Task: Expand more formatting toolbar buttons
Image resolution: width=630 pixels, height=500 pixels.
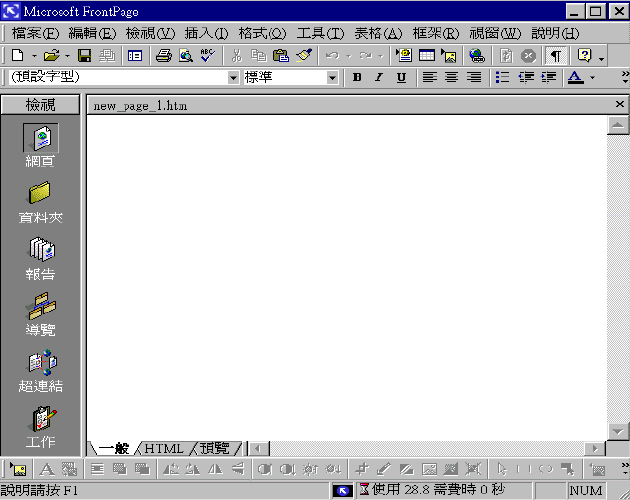Action: (625, 77)
